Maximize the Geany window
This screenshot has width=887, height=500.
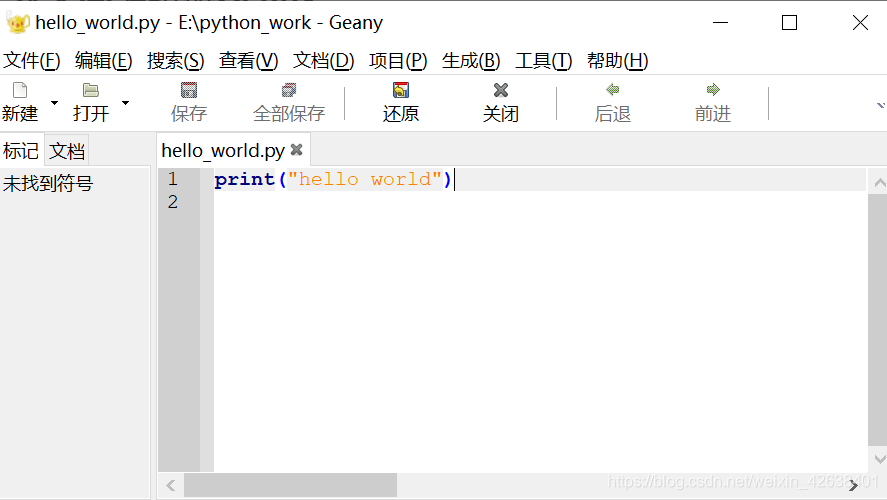point(789,23)
